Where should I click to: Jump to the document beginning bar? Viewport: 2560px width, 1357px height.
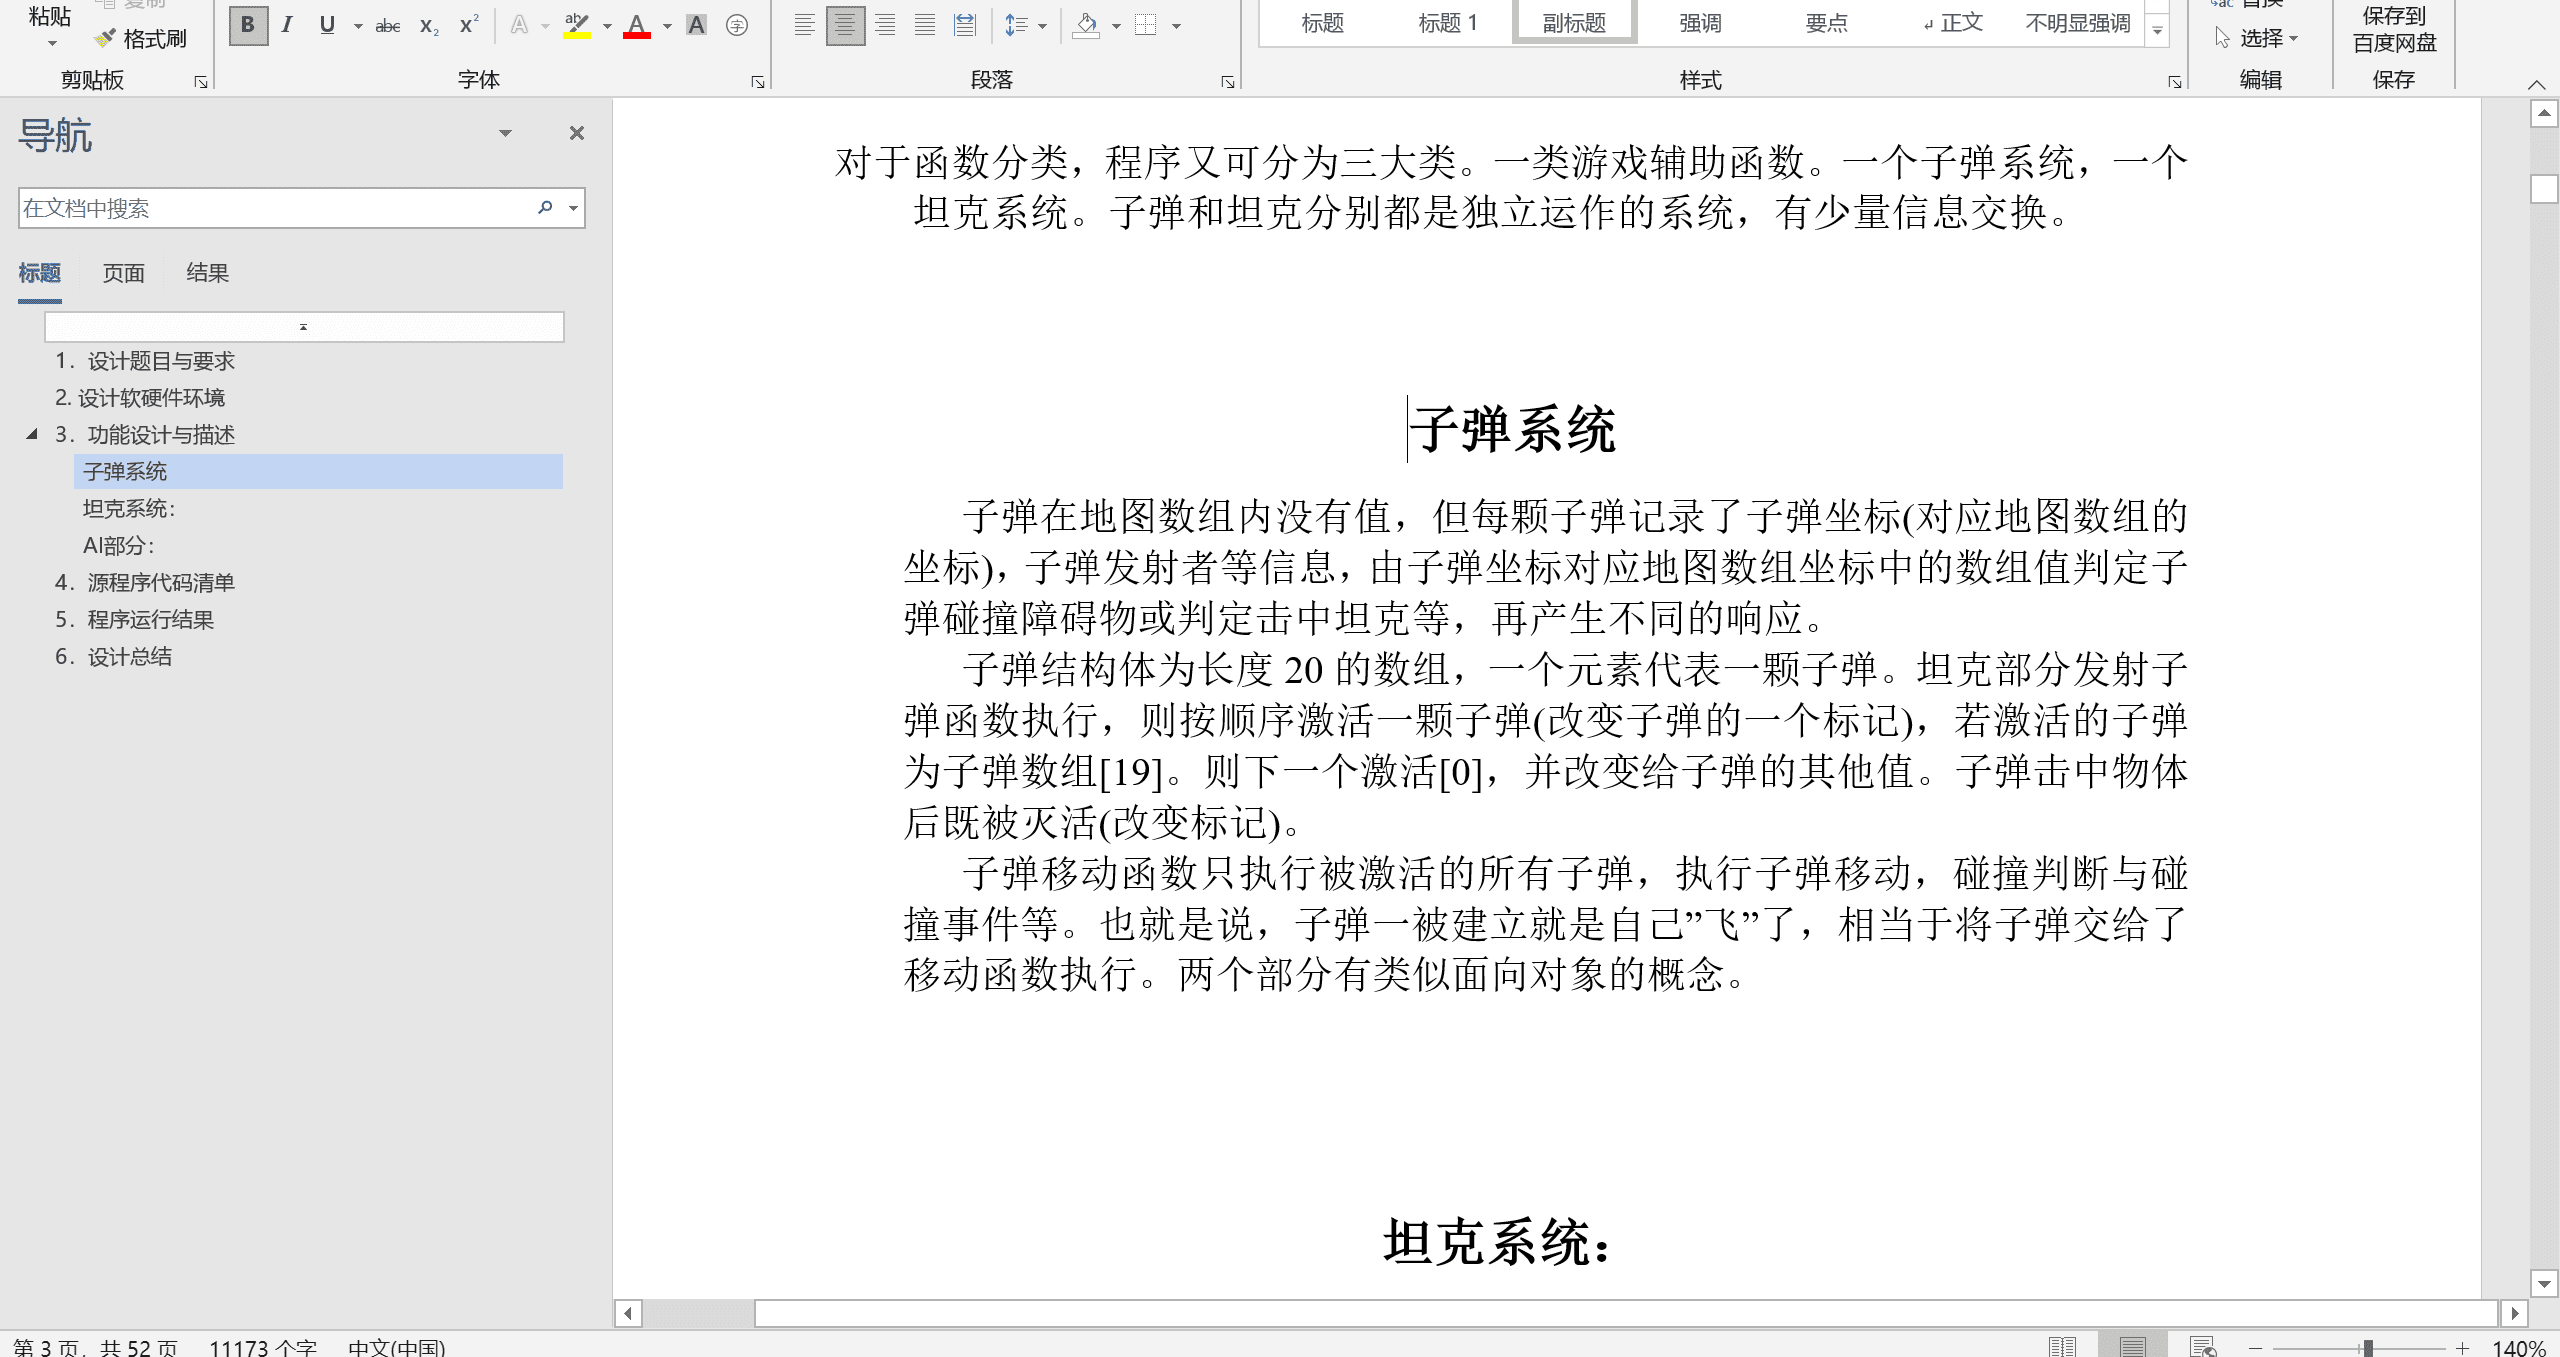pyautogui.click(x=304, y=327)
